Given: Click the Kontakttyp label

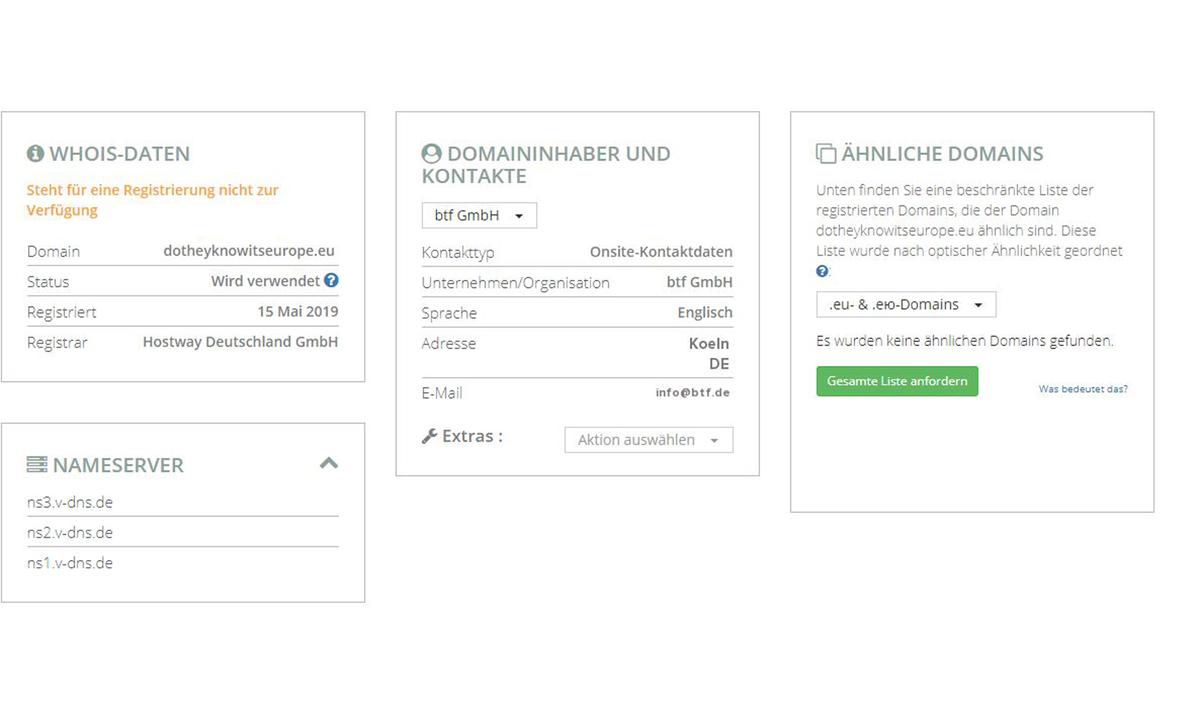Looking at the screenshot, I should [x=458, y=253].
